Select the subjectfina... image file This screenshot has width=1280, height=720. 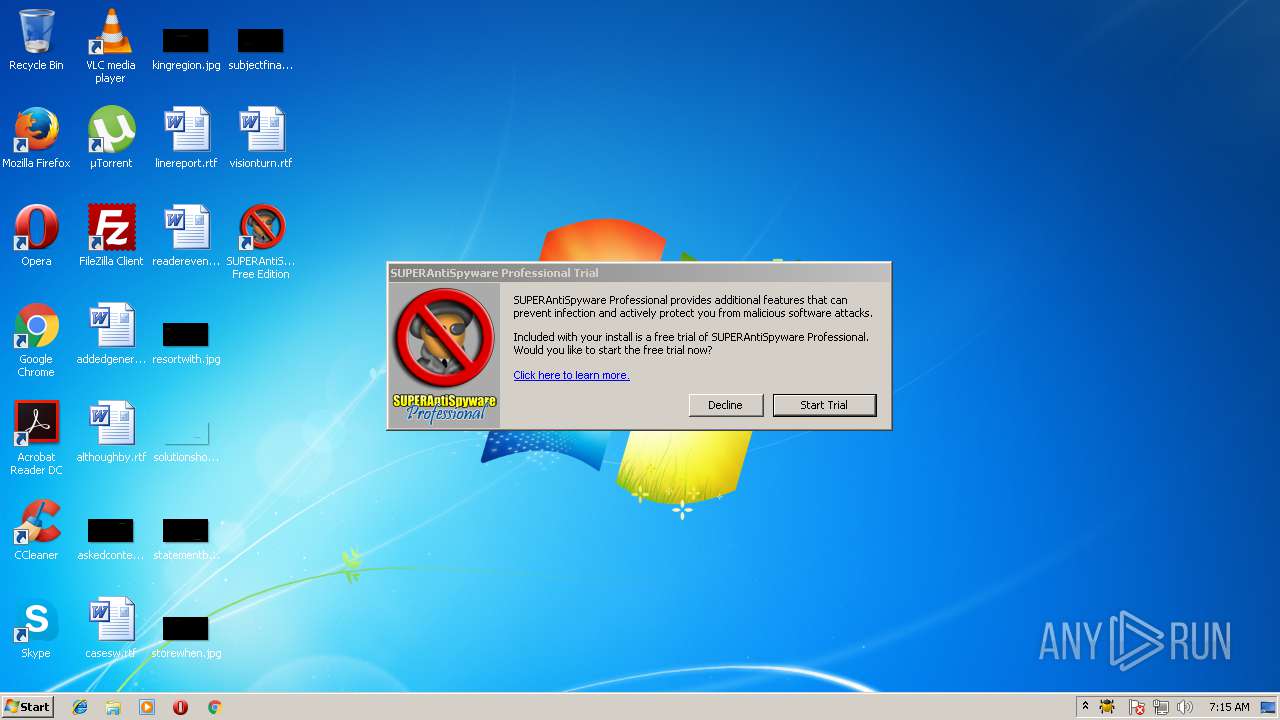coord(261,48)
